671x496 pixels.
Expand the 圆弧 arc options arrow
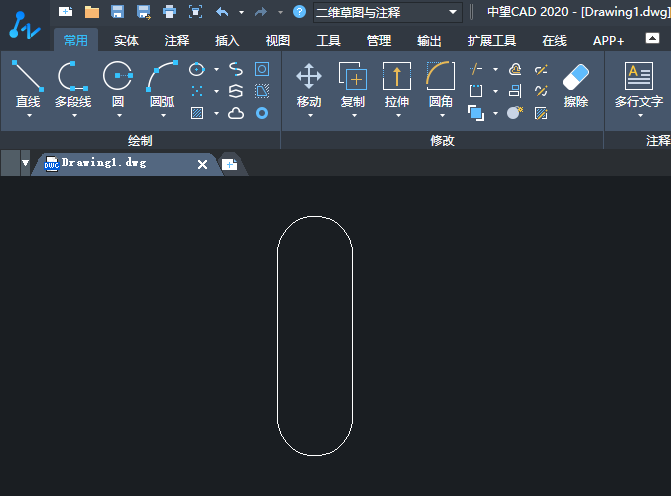163,116
